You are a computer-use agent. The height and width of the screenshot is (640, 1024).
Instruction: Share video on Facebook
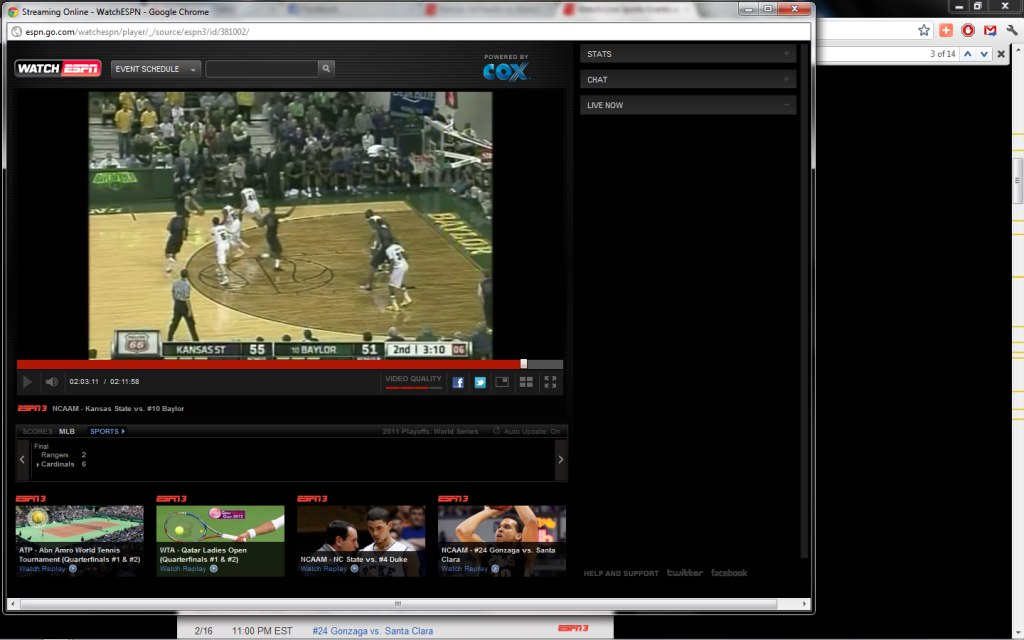click(458, 382)
